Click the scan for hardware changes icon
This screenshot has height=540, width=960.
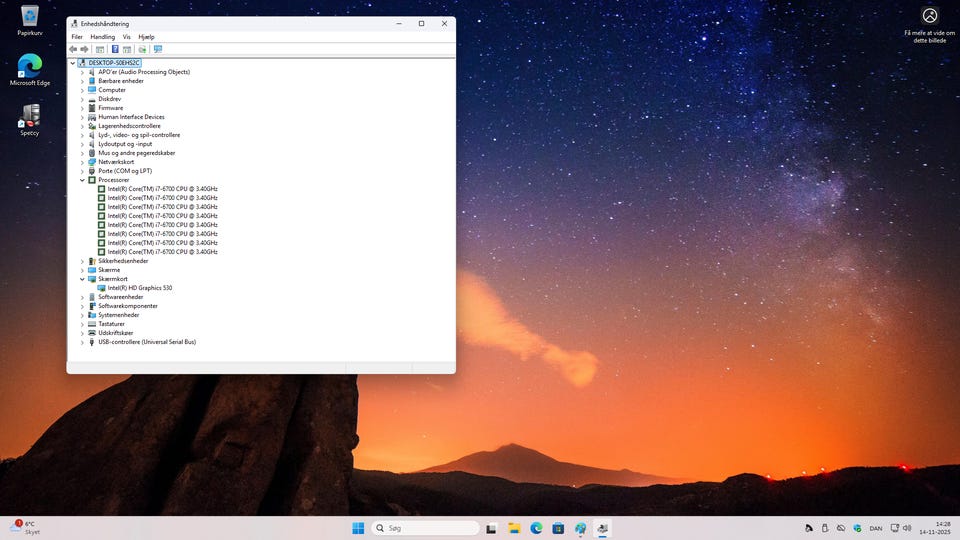(157, 49)
